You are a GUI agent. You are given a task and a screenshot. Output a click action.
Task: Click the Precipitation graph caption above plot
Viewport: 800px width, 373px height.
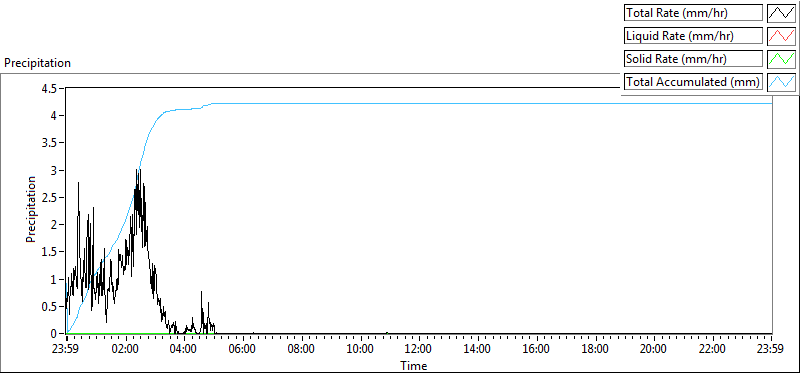coord(37,63)
